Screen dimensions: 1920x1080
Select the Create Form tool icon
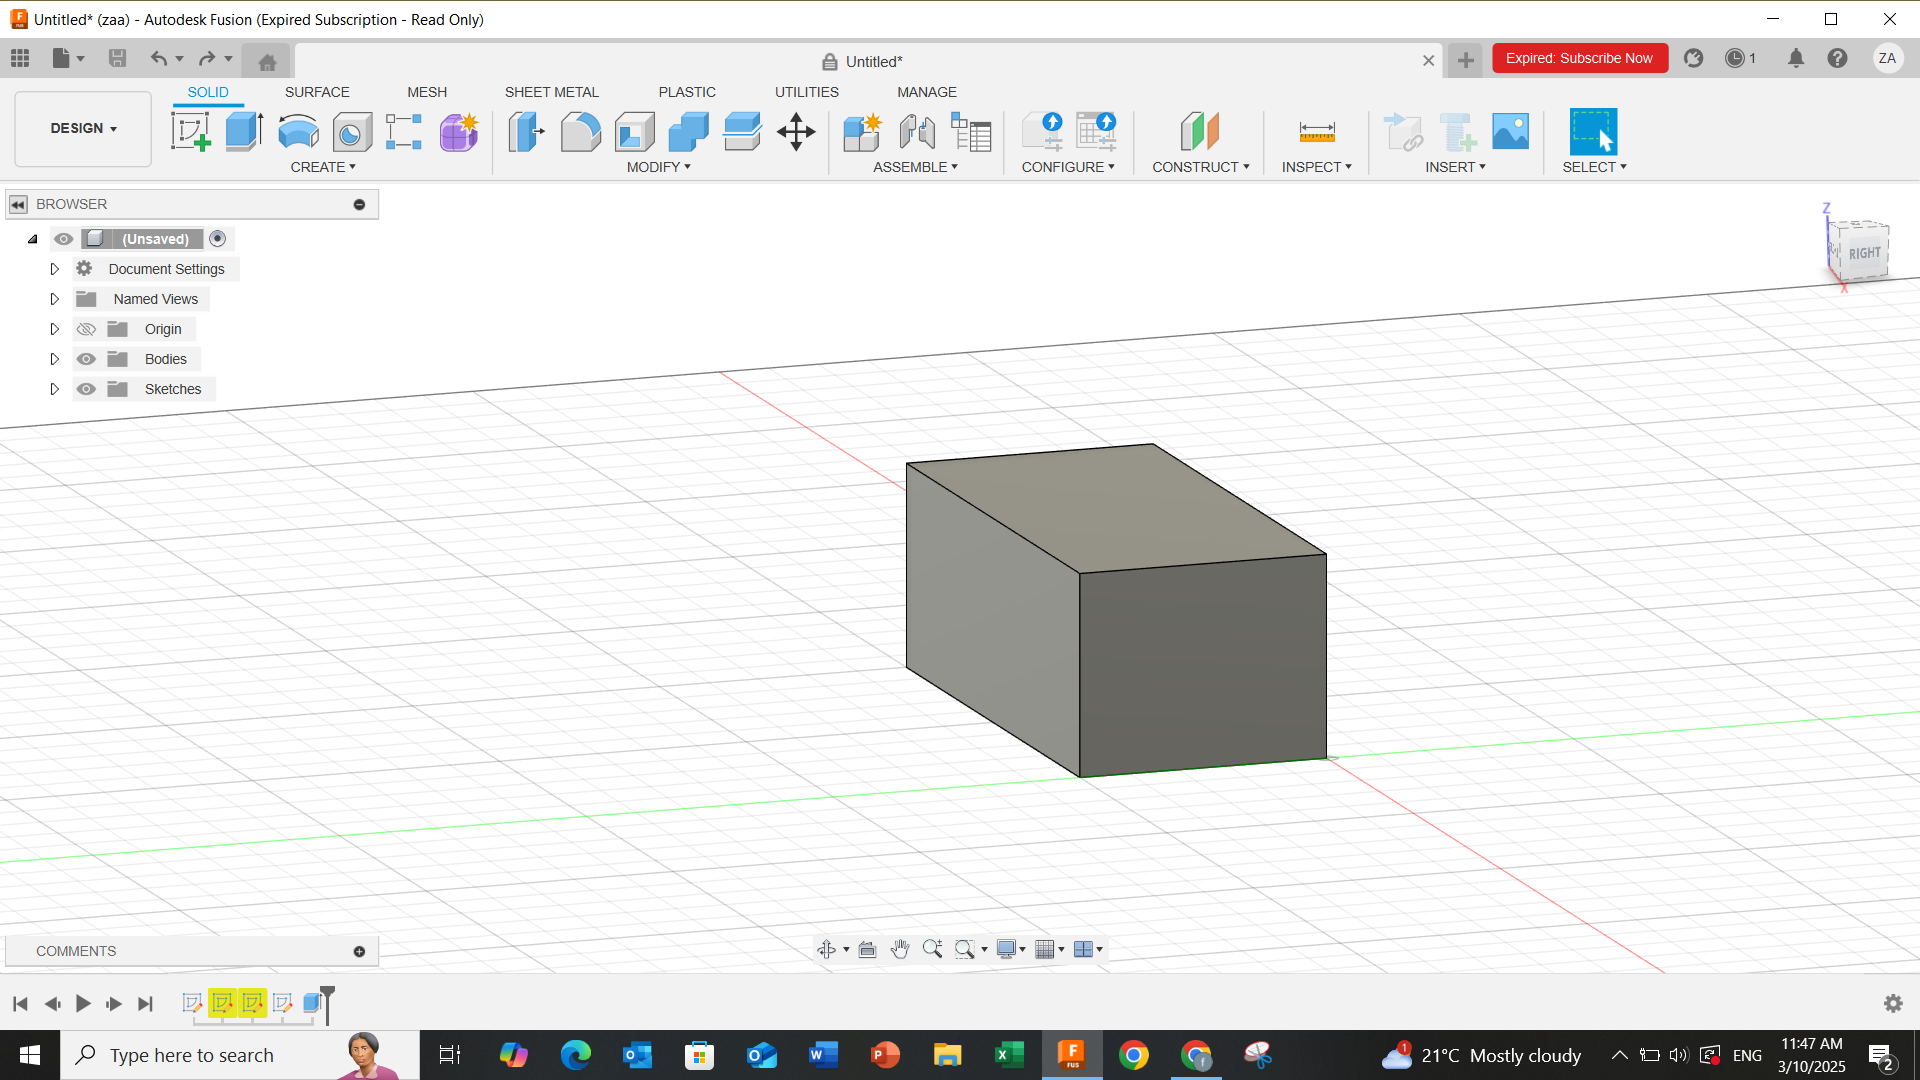pyautogui.click(x=459, y=131)
